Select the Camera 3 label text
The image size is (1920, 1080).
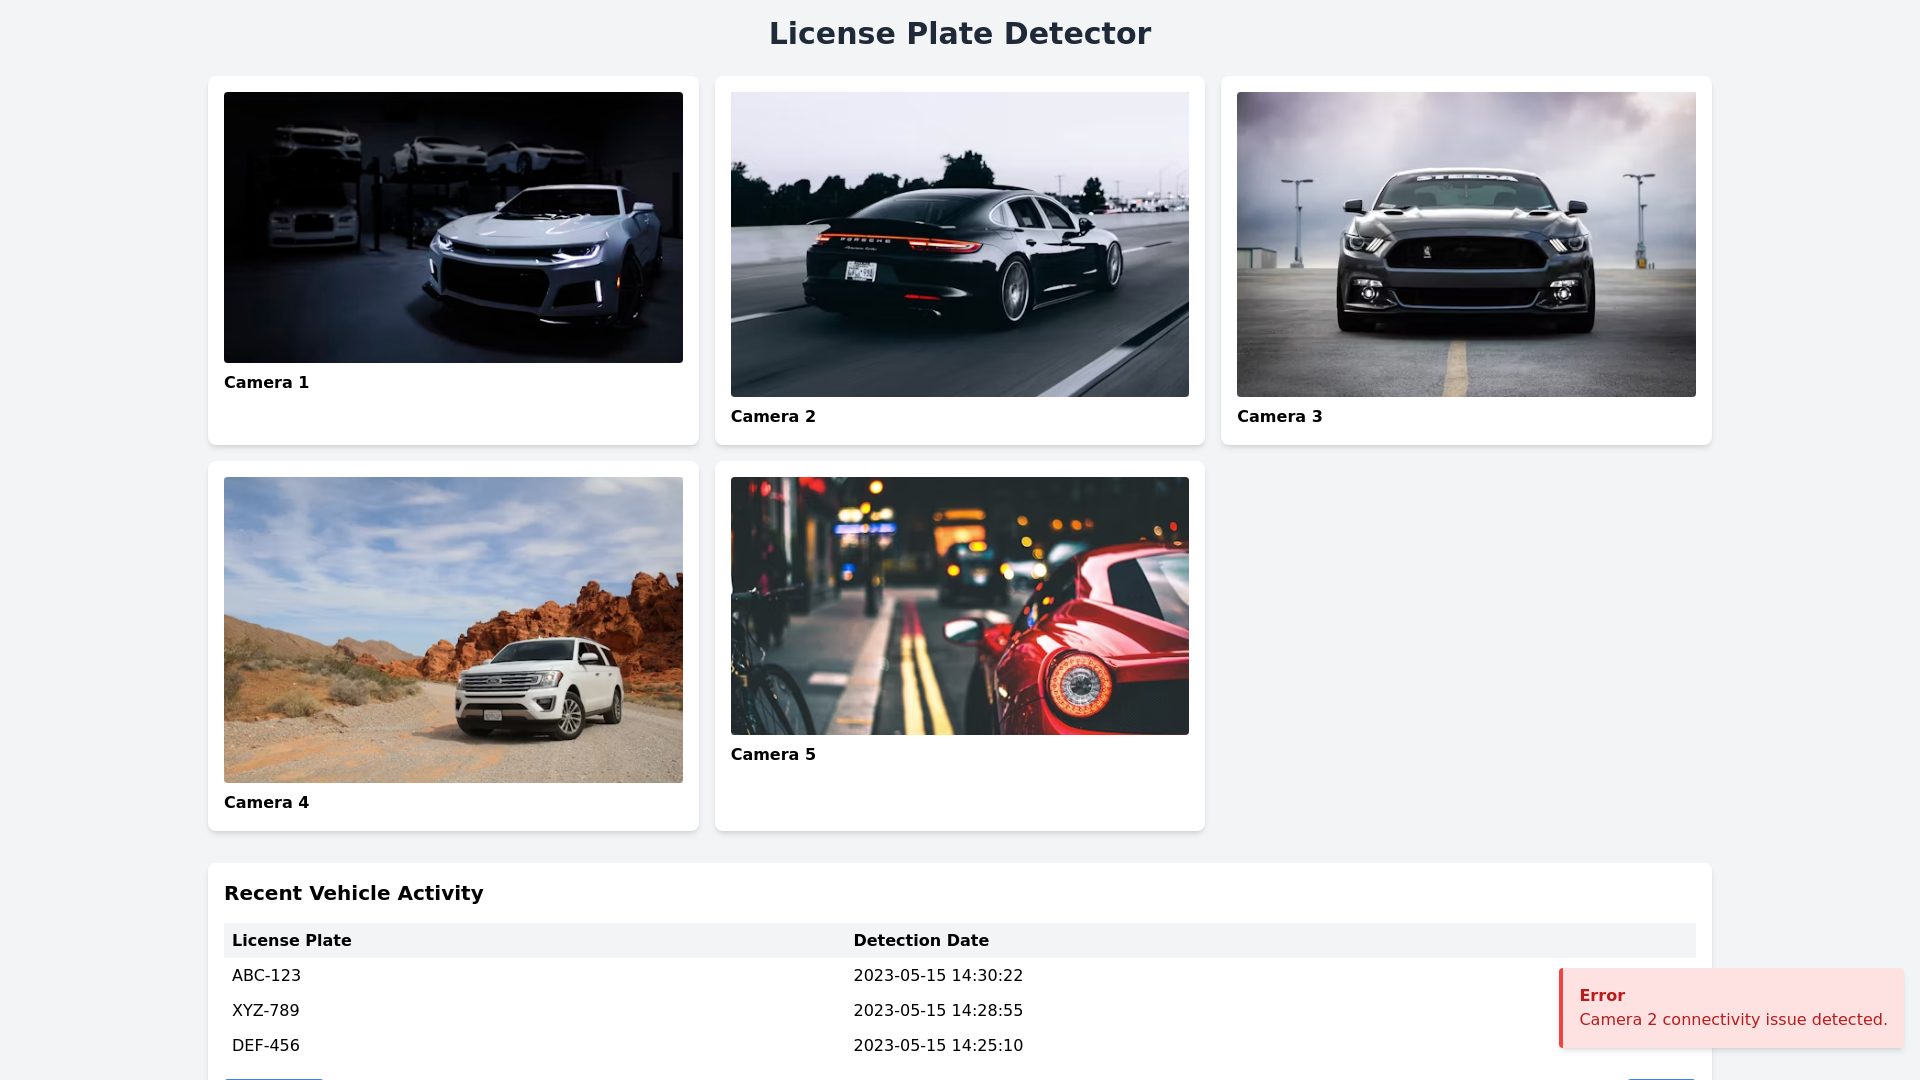pyautogui.click(x=1279, y=416)
